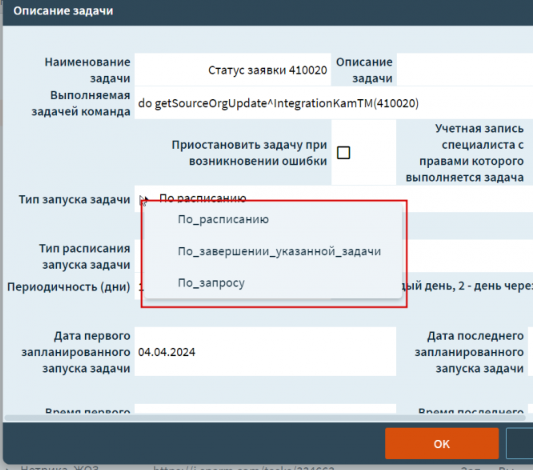This screenshot has height=470, width=533.
Task: Click the Тип расписания запуска задачи label
Action: (85, 257)
